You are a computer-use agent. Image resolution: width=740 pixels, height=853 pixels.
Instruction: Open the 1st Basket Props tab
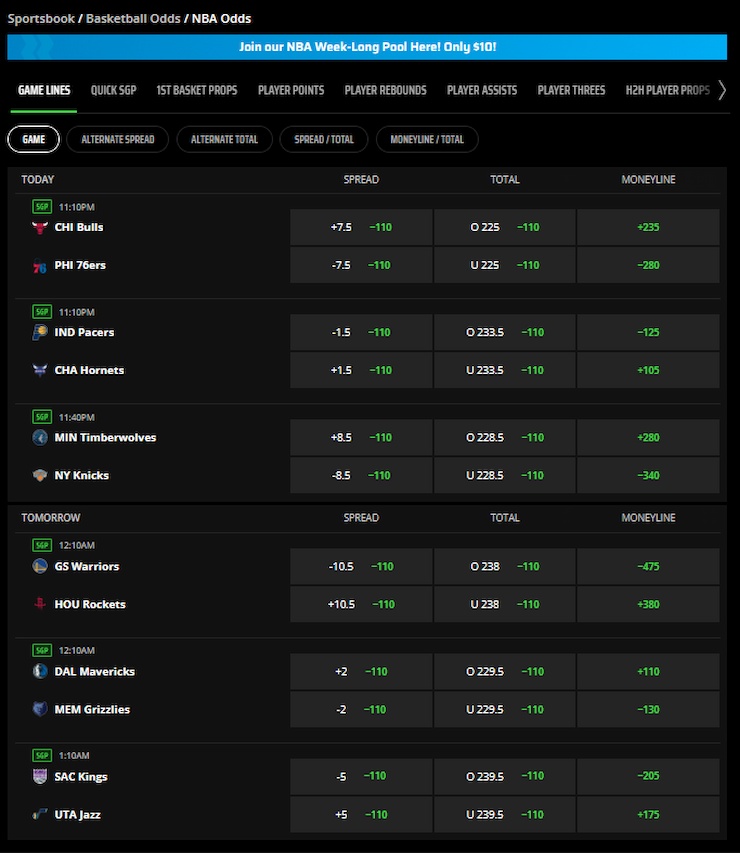tap(196, 90)
